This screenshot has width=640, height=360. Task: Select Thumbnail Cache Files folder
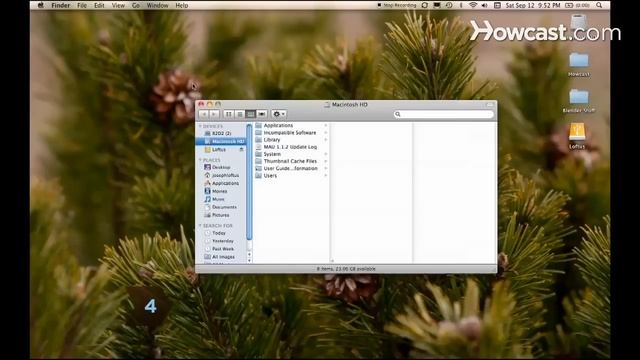291,161
